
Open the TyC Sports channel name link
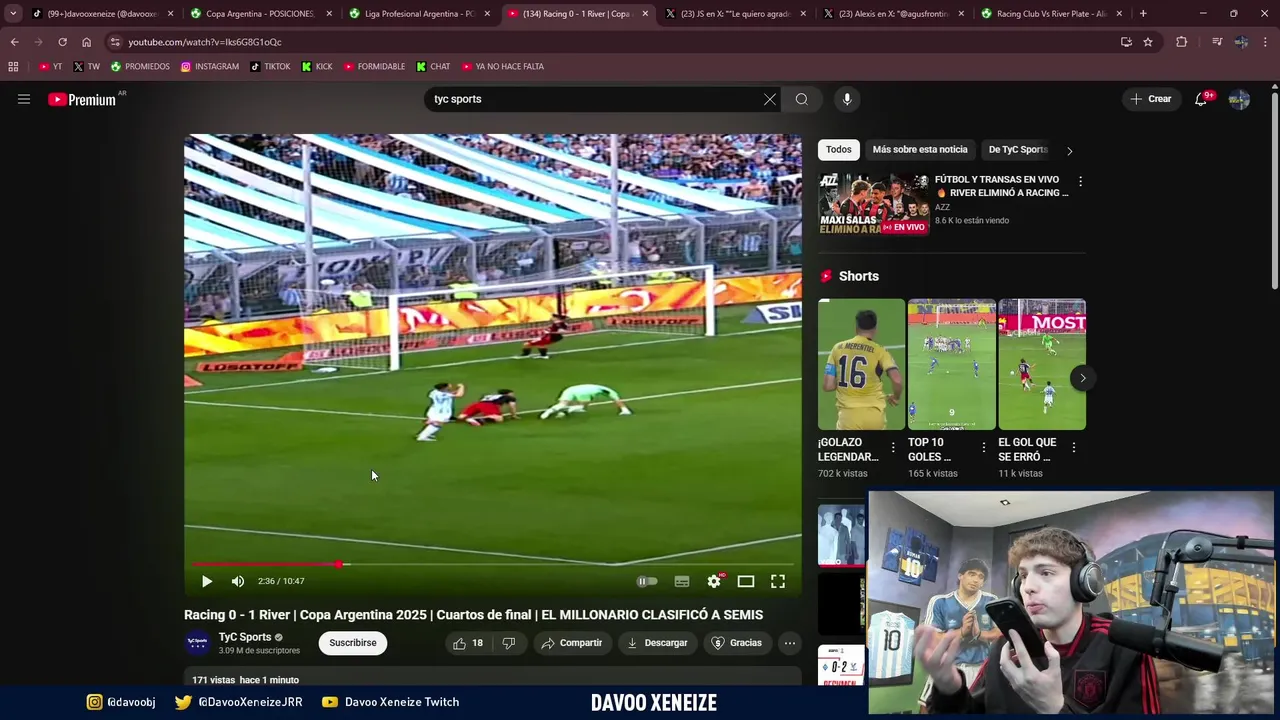coord(245,637)
